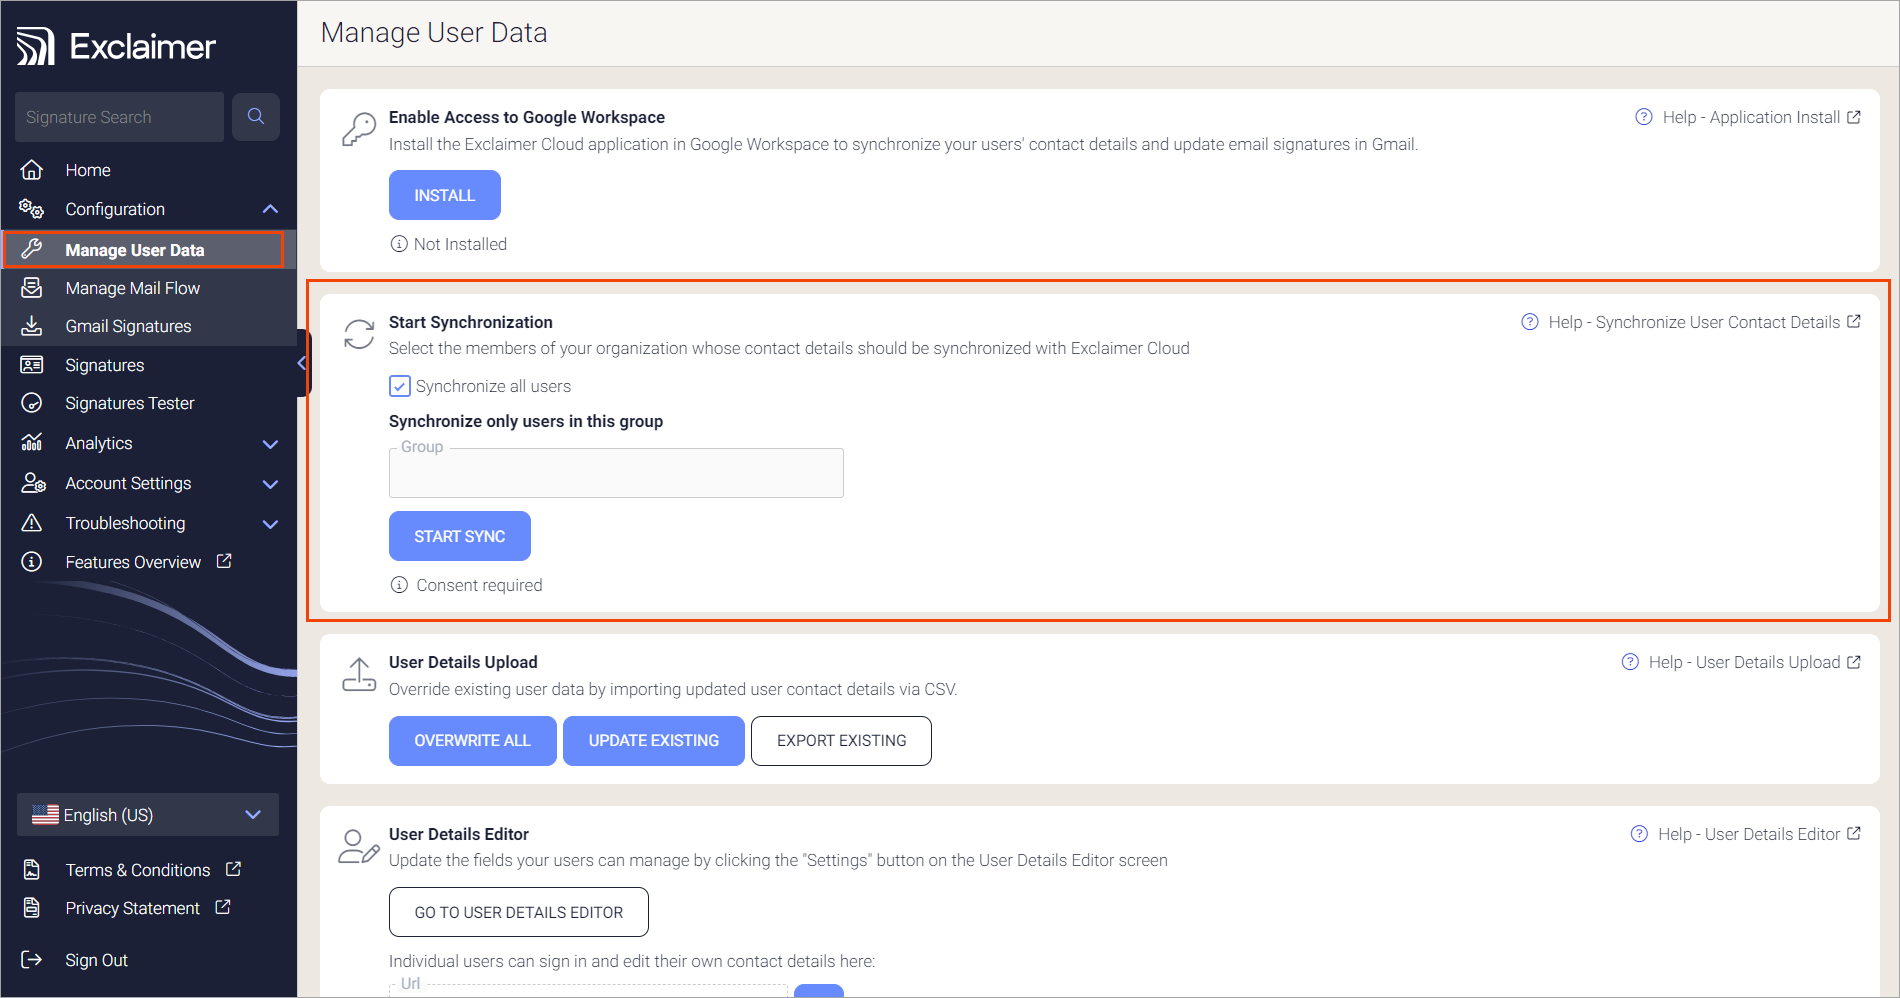Select Manage Mail Flow in the sidebar

(x=132, y=287)
